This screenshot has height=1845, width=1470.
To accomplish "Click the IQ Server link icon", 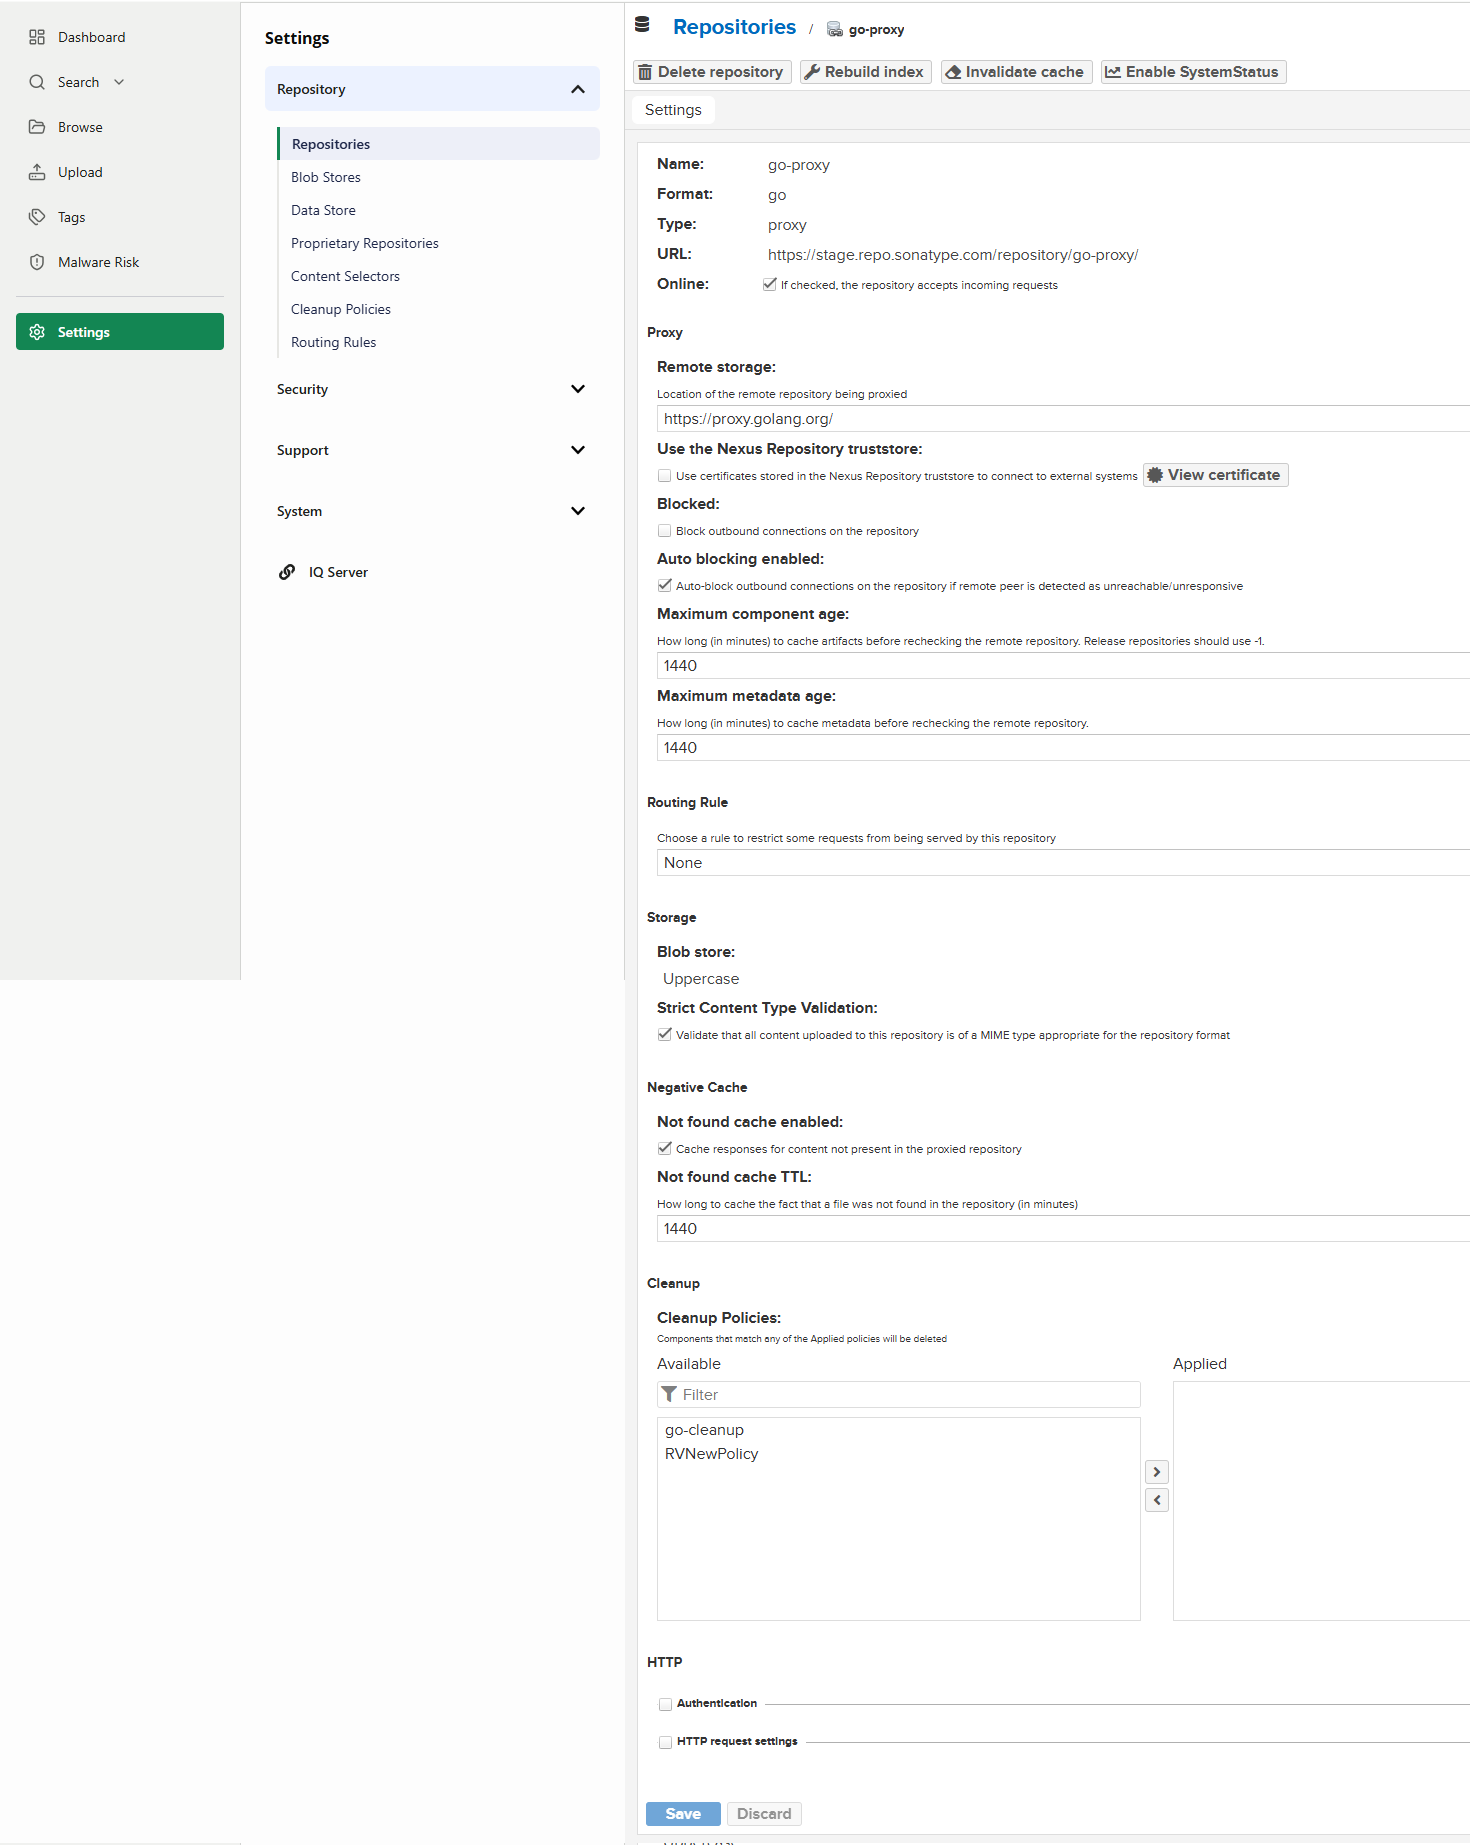I will tap(287, 572).
